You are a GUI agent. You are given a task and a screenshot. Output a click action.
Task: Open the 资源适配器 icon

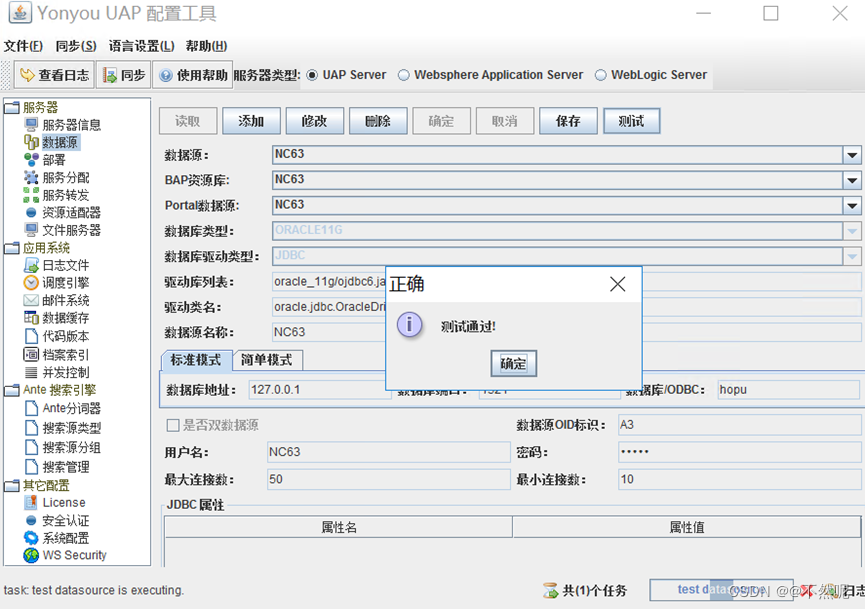[x=31, y=213]
